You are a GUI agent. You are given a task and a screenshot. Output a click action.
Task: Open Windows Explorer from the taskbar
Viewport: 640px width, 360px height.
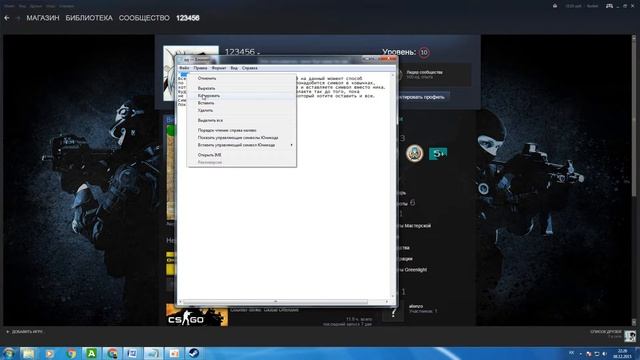point(29,353)
